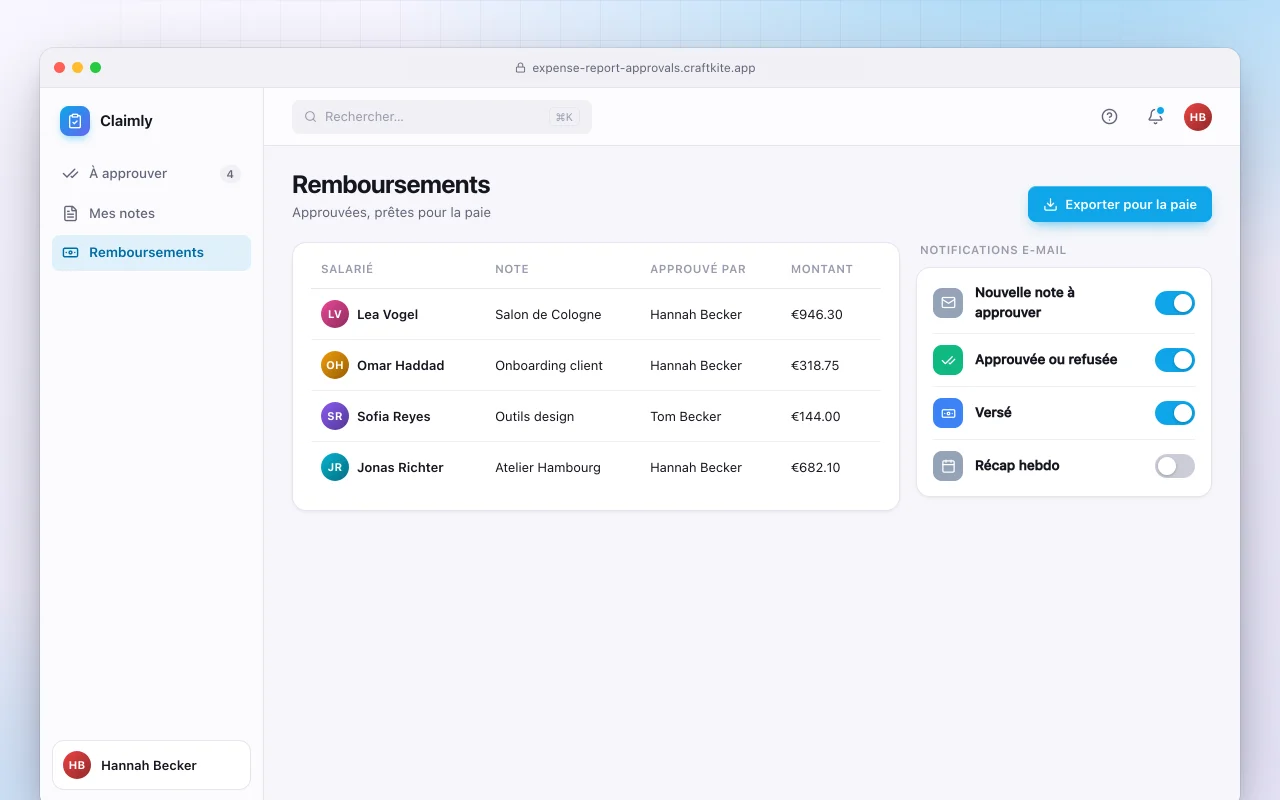Image resolution: width=1280 pixels, height=800 pixels.
Task: Open the Hannah Becker account card at bottom
Action: (x=151, y=765)
